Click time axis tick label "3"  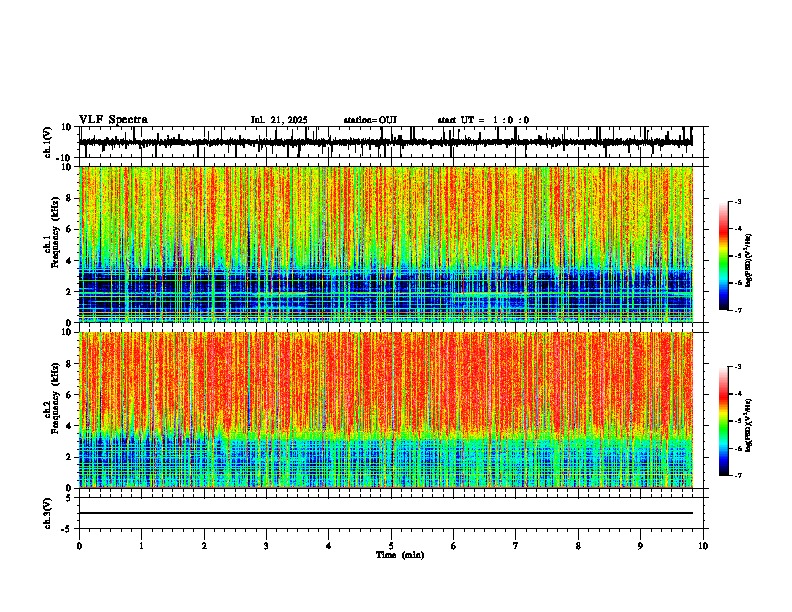coord(266,546)
